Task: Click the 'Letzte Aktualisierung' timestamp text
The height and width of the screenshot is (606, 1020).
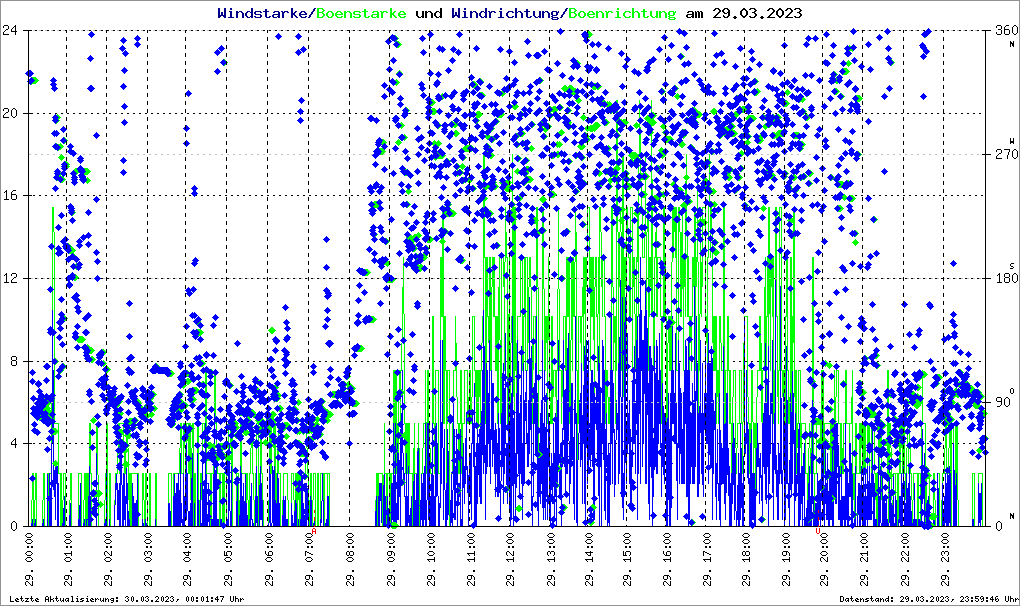Action: 127,599
